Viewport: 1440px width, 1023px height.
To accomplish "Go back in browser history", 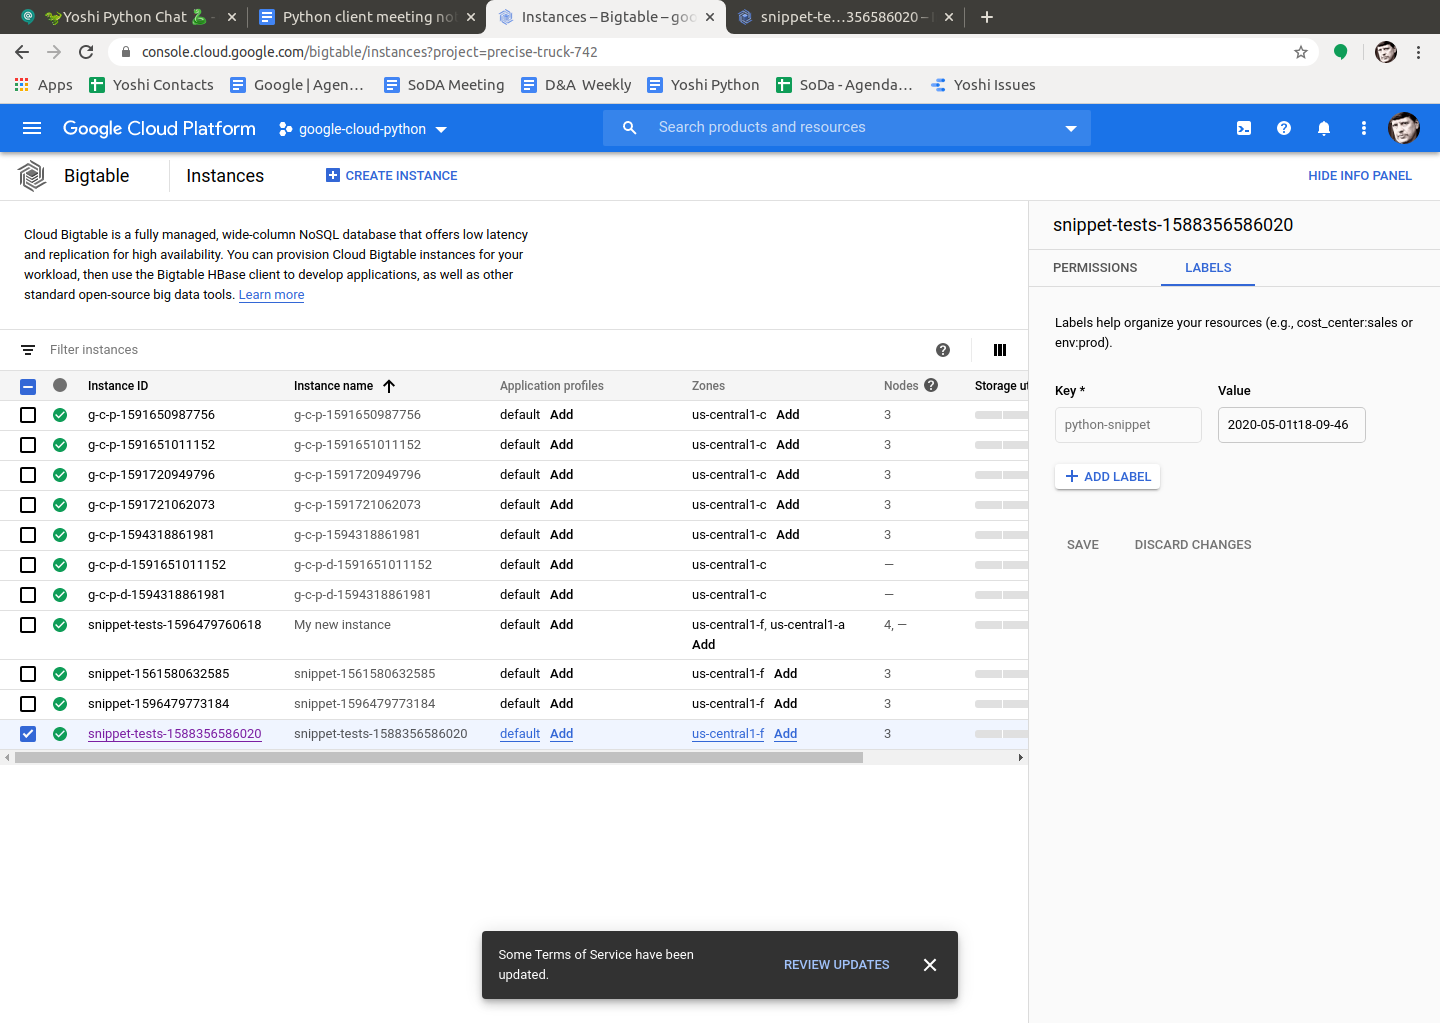I will coord(22,52).
